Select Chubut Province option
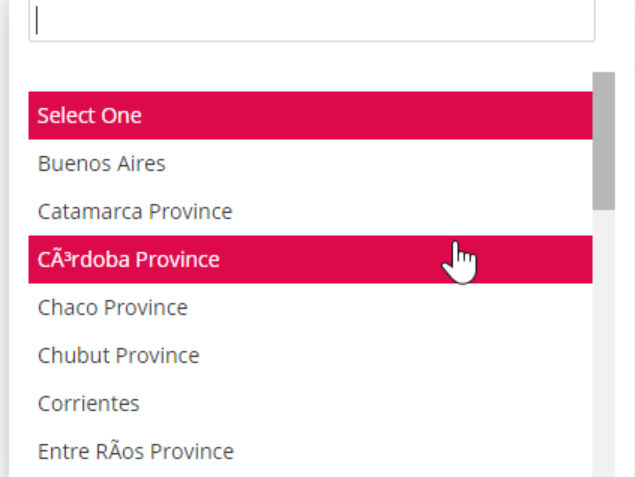Image resolution: width=636 pixels, height=477 pixels. click(310, 355)
